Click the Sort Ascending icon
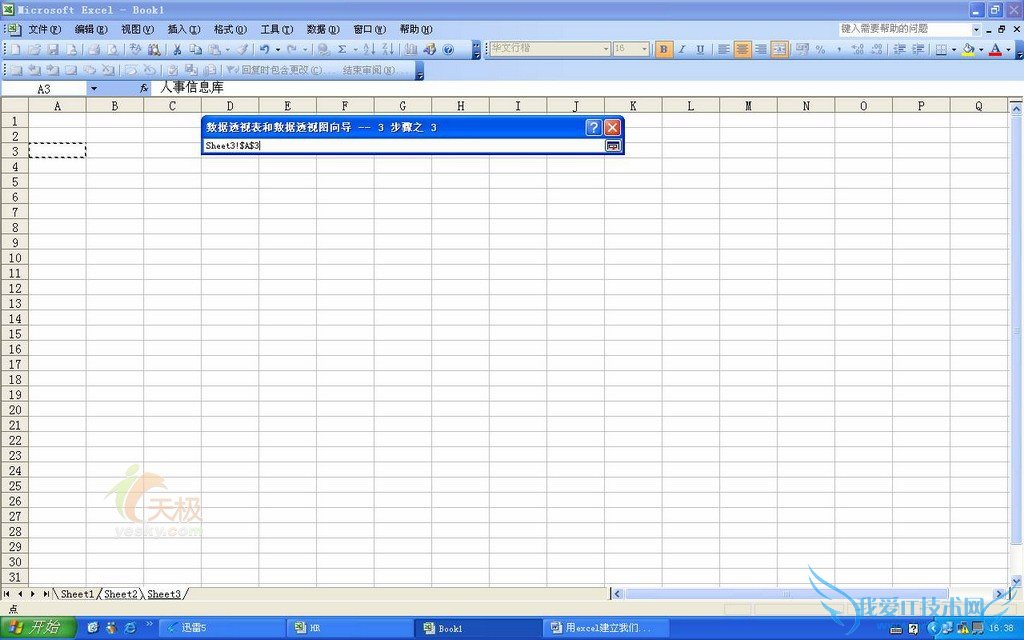 (370, 50)
